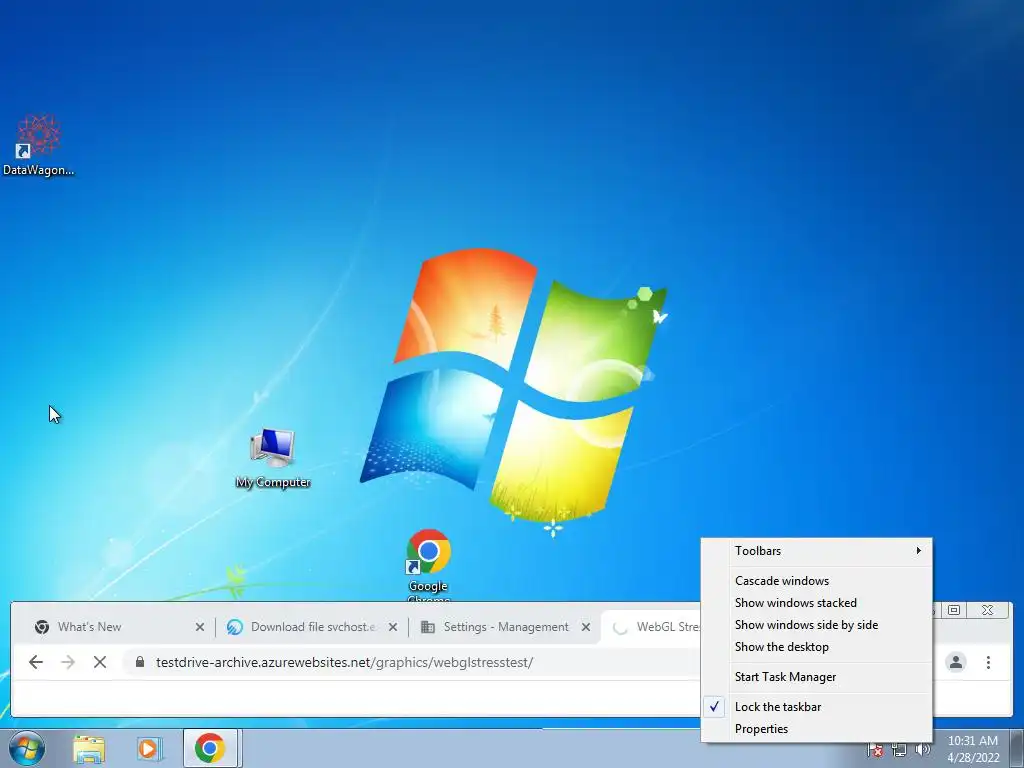Switch to the WebGL Stress tab
This screenshot has width=1024, height=768.
tap(652, 627)
